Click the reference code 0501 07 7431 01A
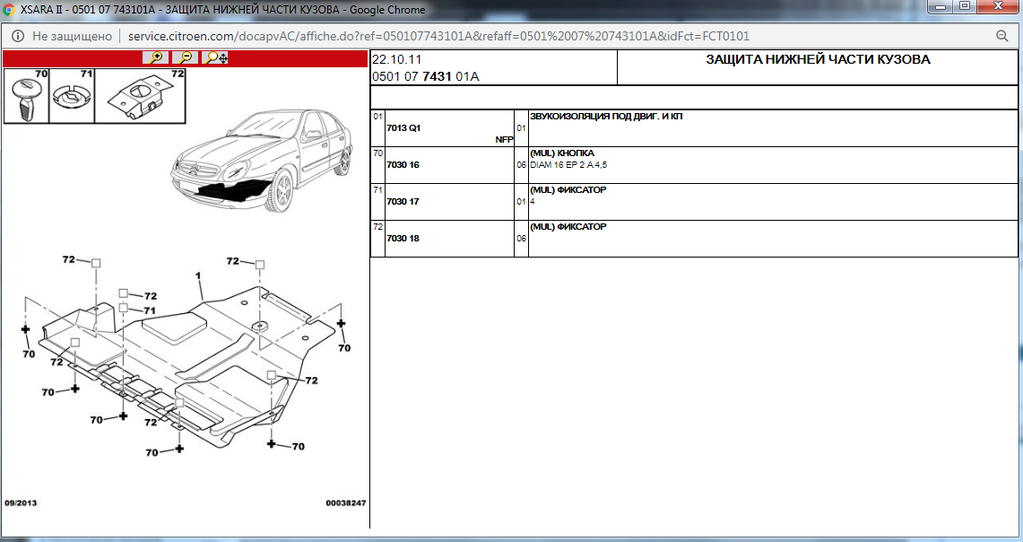The width and height of the screenshot is (1023, 542). [425, 76]
